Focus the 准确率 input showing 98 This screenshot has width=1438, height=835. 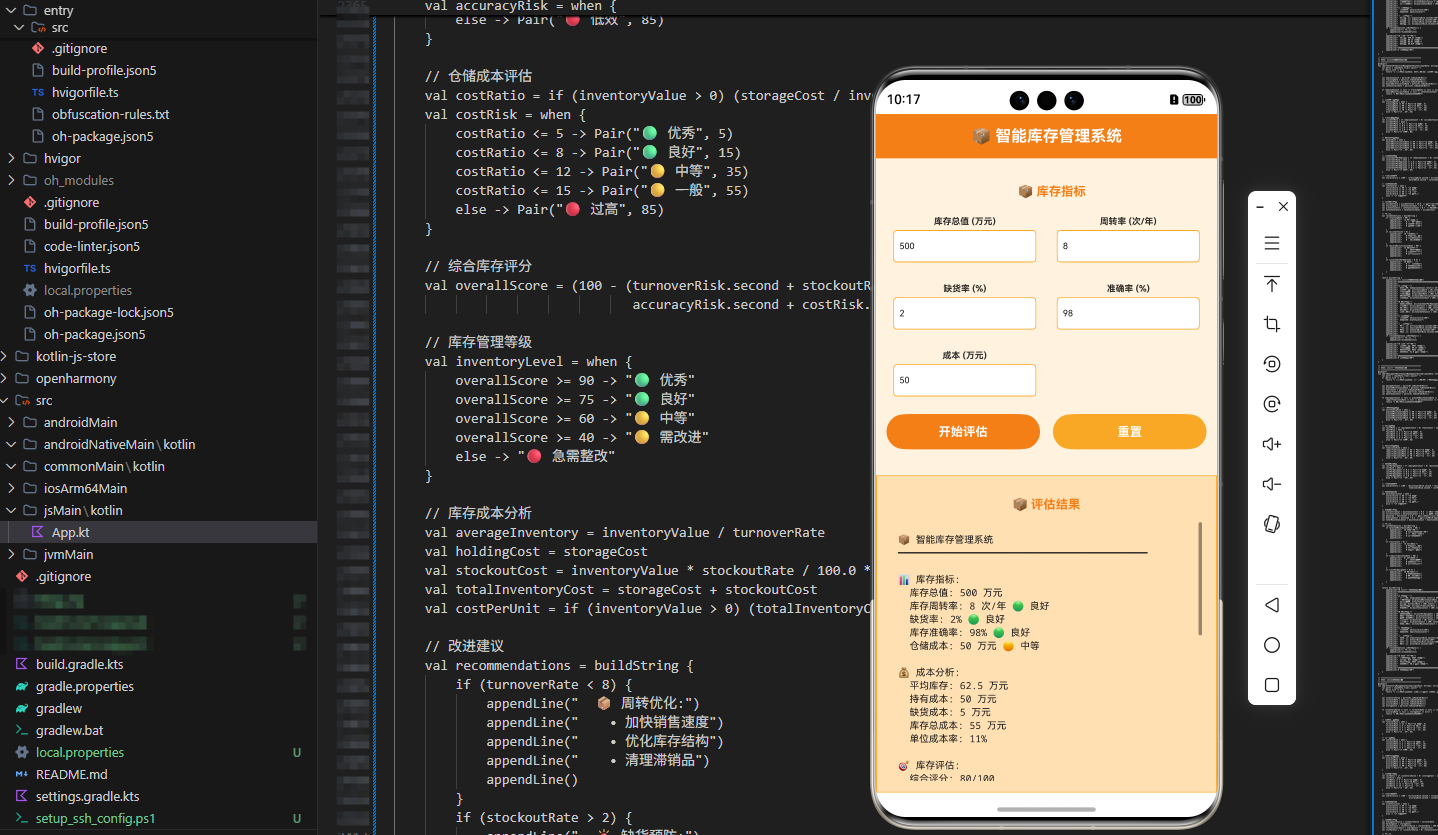[1128, 313]
